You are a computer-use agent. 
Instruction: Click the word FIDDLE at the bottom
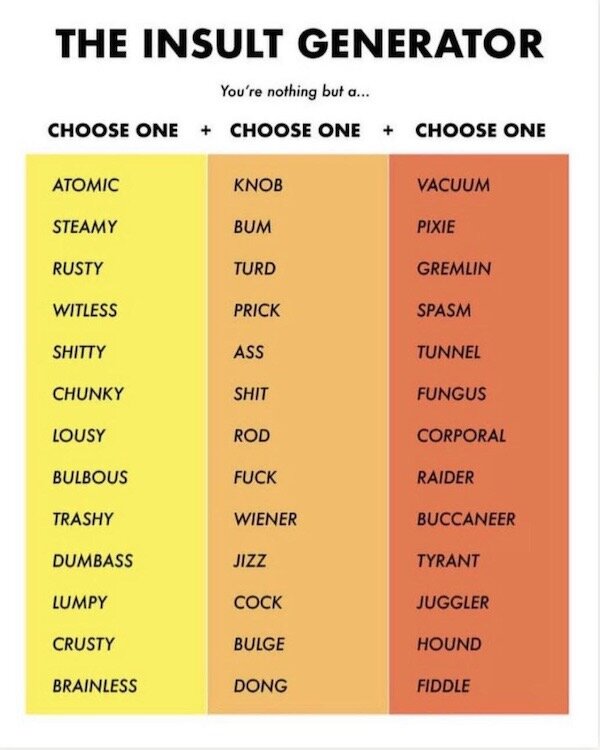pyautogui.click(x=443, y=686)
